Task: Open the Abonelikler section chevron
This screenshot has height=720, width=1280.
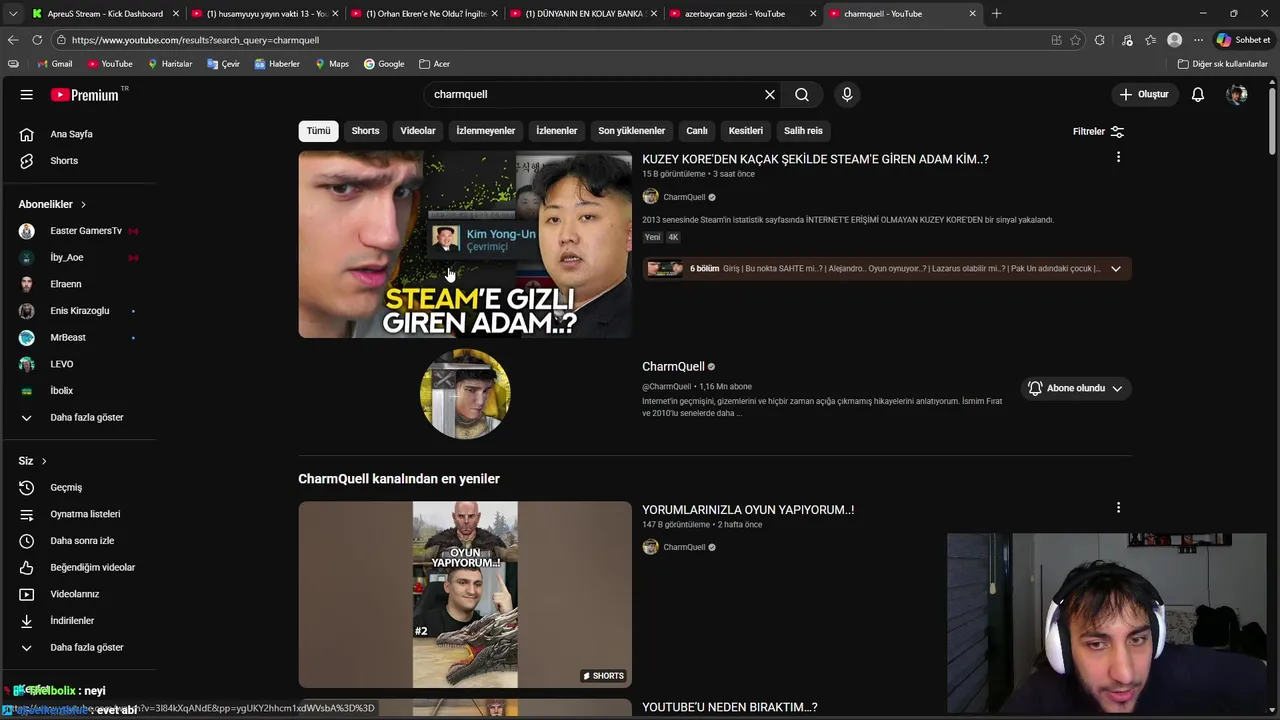Action: point(83,204)
